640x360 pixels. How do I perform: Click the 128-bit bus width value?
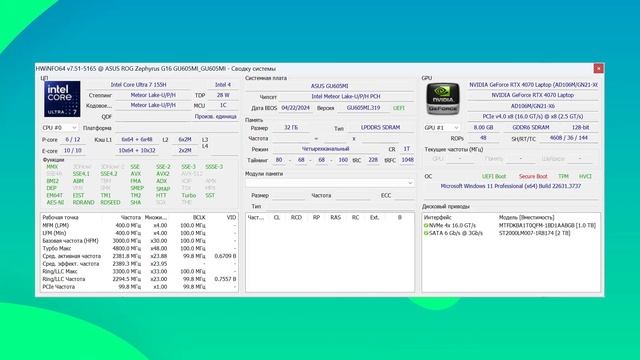pyautogui.click(x=580, y=127)
